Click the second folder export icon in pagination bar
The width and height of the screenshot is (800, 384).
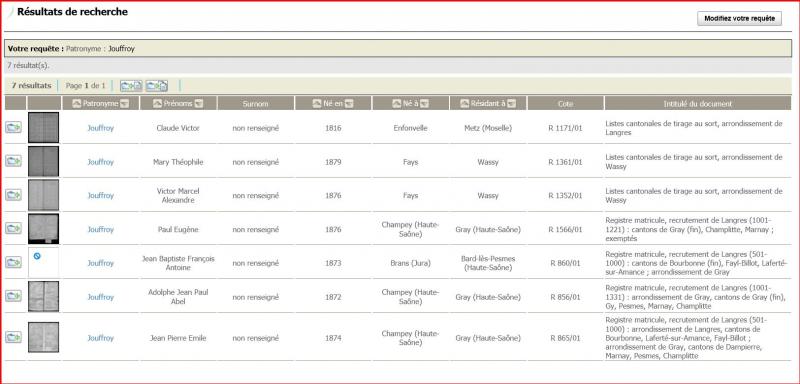157,86
